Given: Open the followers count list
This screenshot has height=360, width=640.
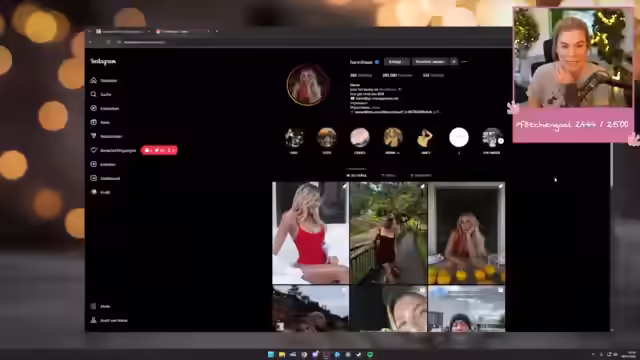Looking at the screenshot, I should pos(397,76).
